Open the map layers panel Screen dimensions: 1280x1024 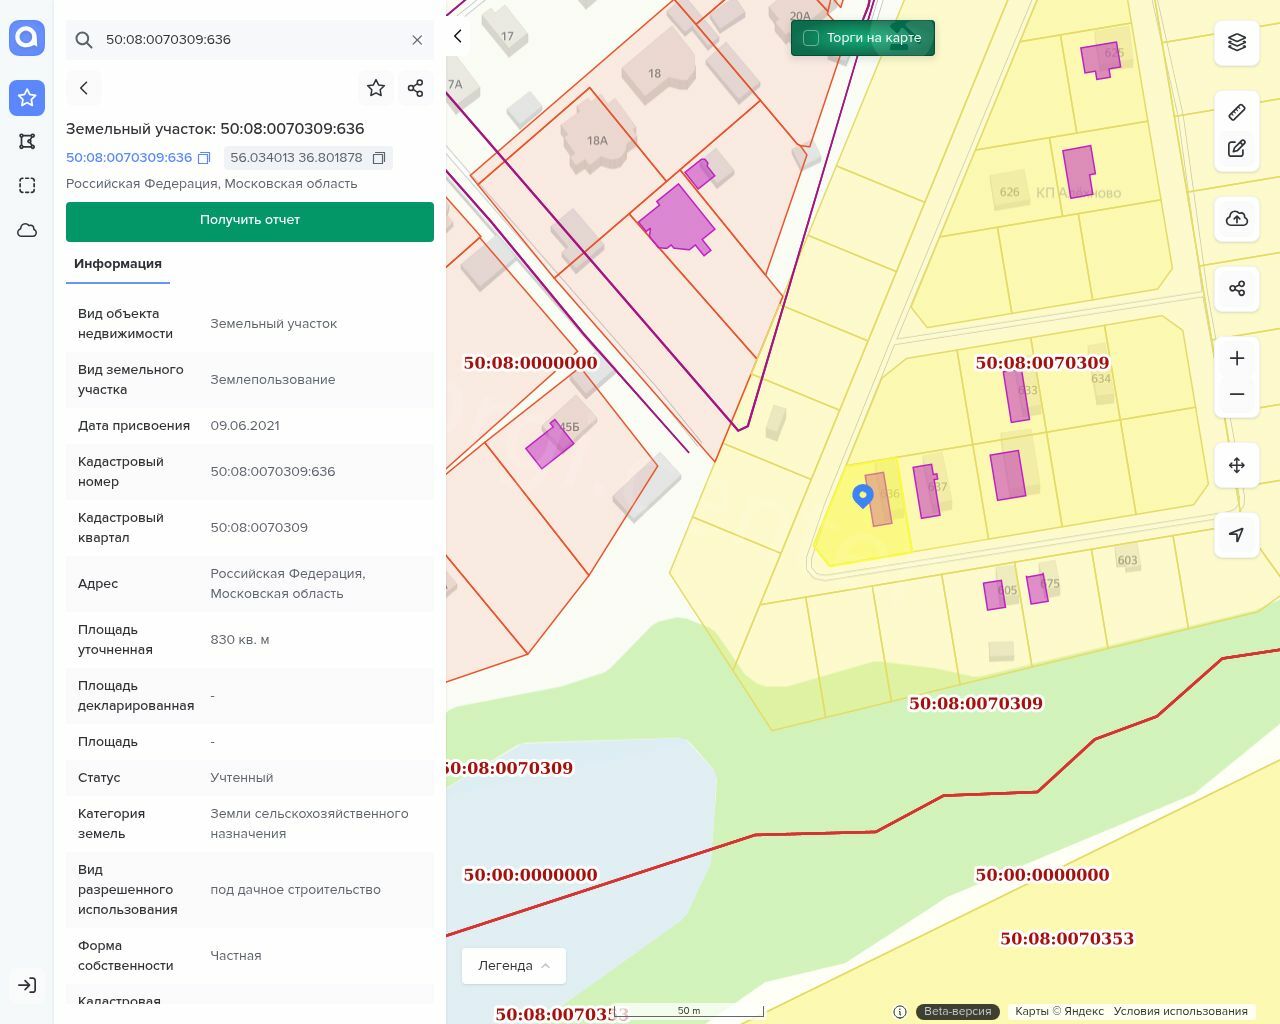point(1237,42)
